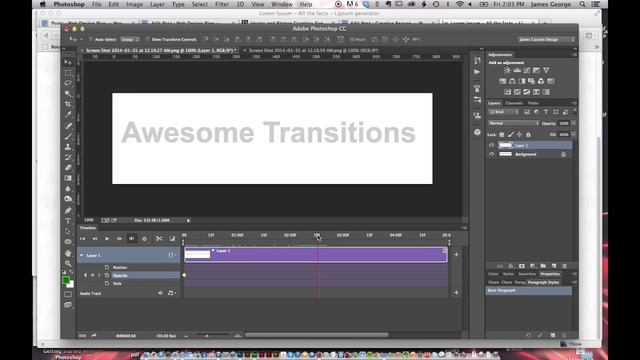Open Layer 1 track filmstrip menu
Viewport: 640px width, 360px height.
tap(172, 255)
